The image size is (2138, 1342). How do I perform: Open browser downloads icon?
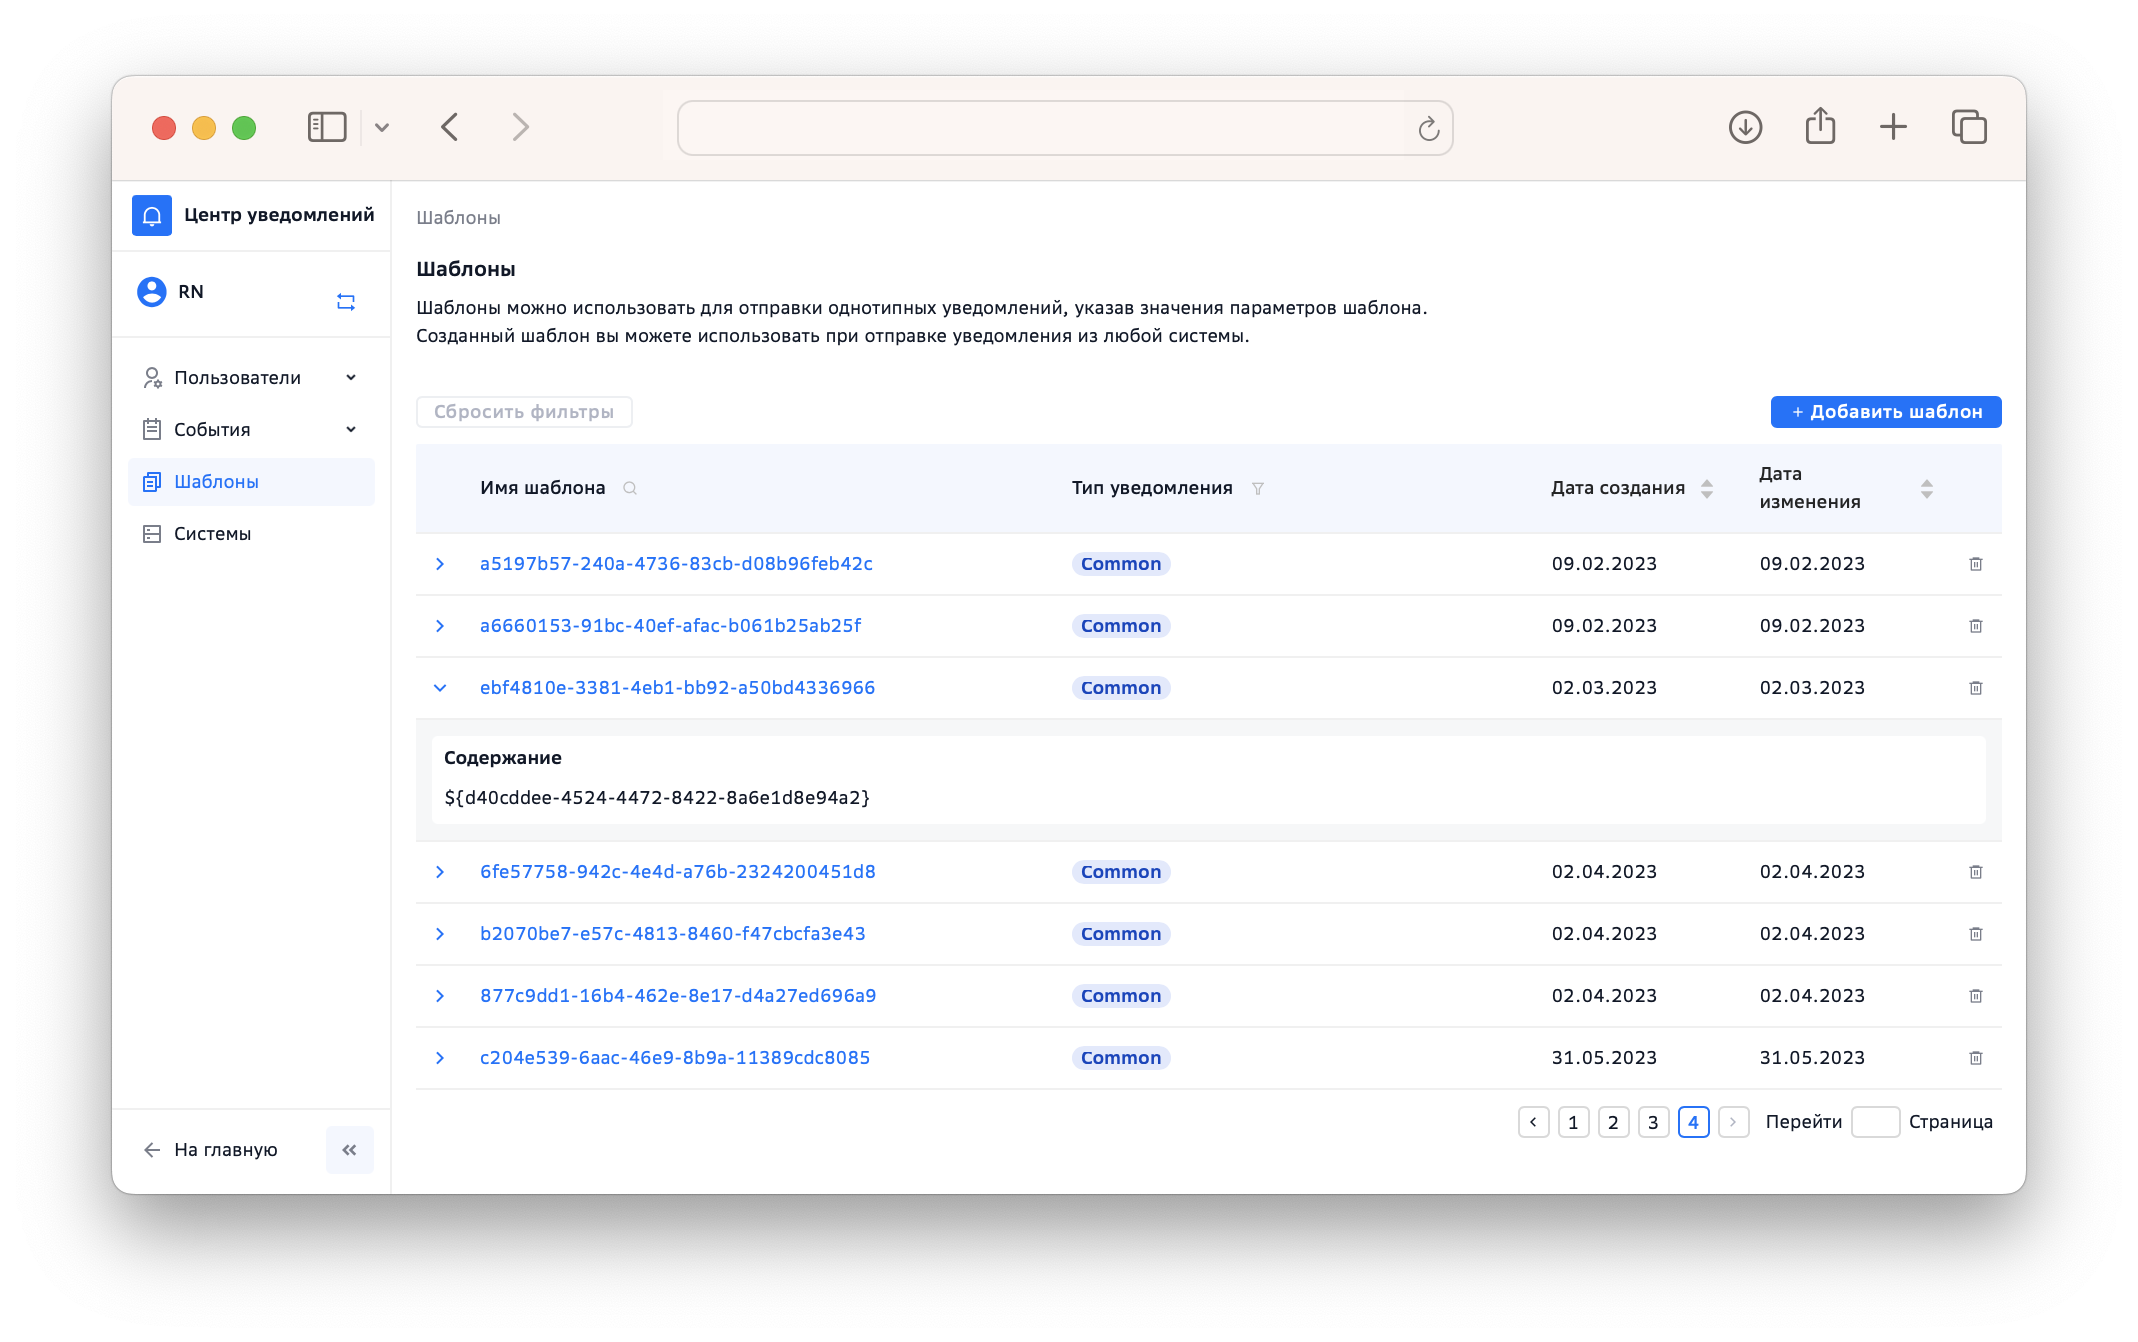click(1745, 127)
